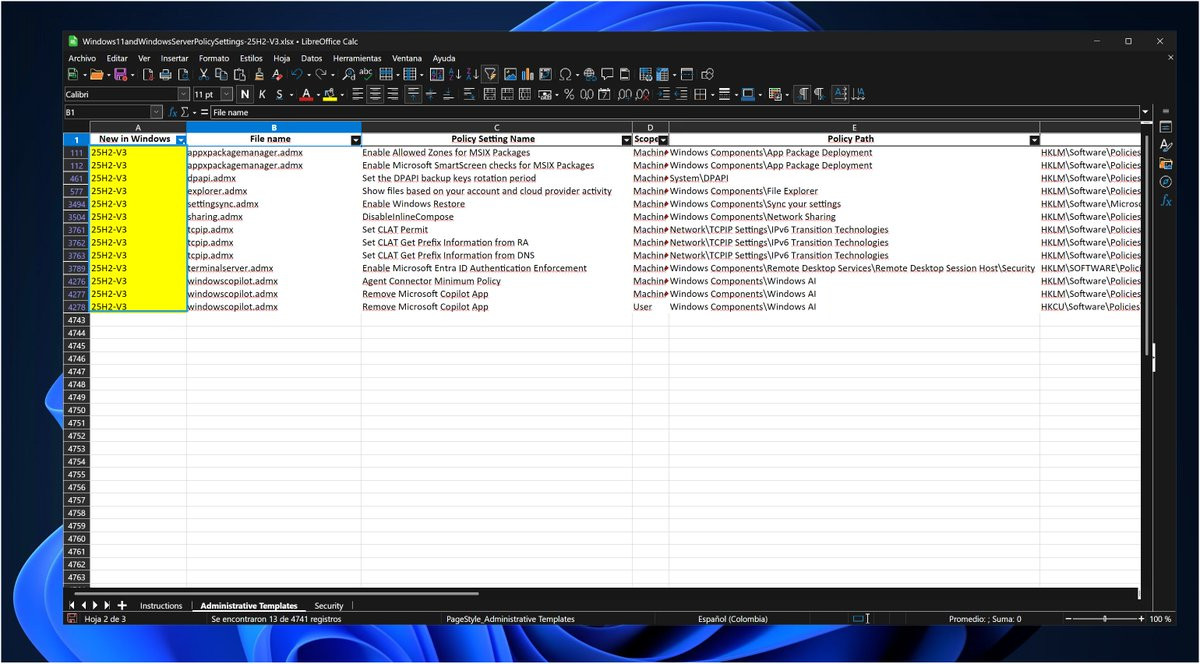The image size is (1200, 664).
Task: Click the Clone formatting paintbrush icon
Action: point(259,74)
